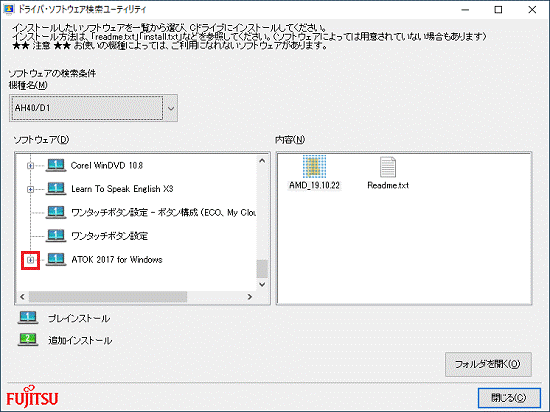Click the AMD_19.10.22 file name label
Screen dimensions: 550x412
(x=314, y=185)
